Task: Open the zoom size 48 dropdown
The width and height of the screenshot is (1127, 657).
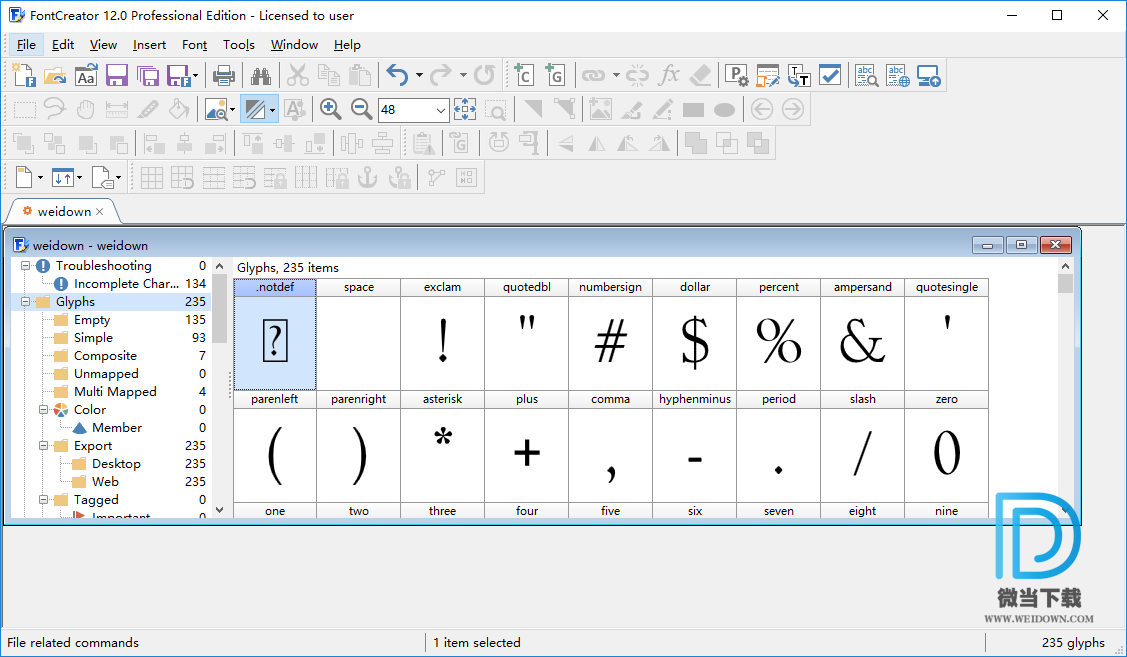Action: [441, 110]
